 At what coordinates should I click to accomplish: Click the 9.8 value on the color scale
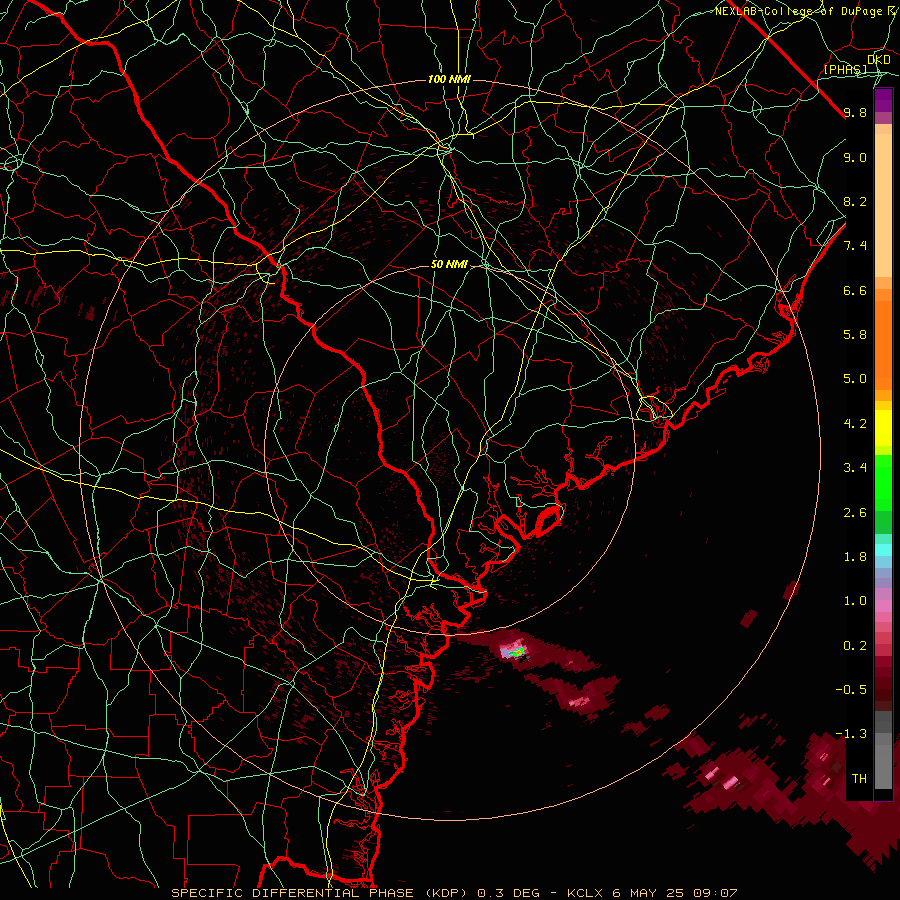[x=855, y=112]
